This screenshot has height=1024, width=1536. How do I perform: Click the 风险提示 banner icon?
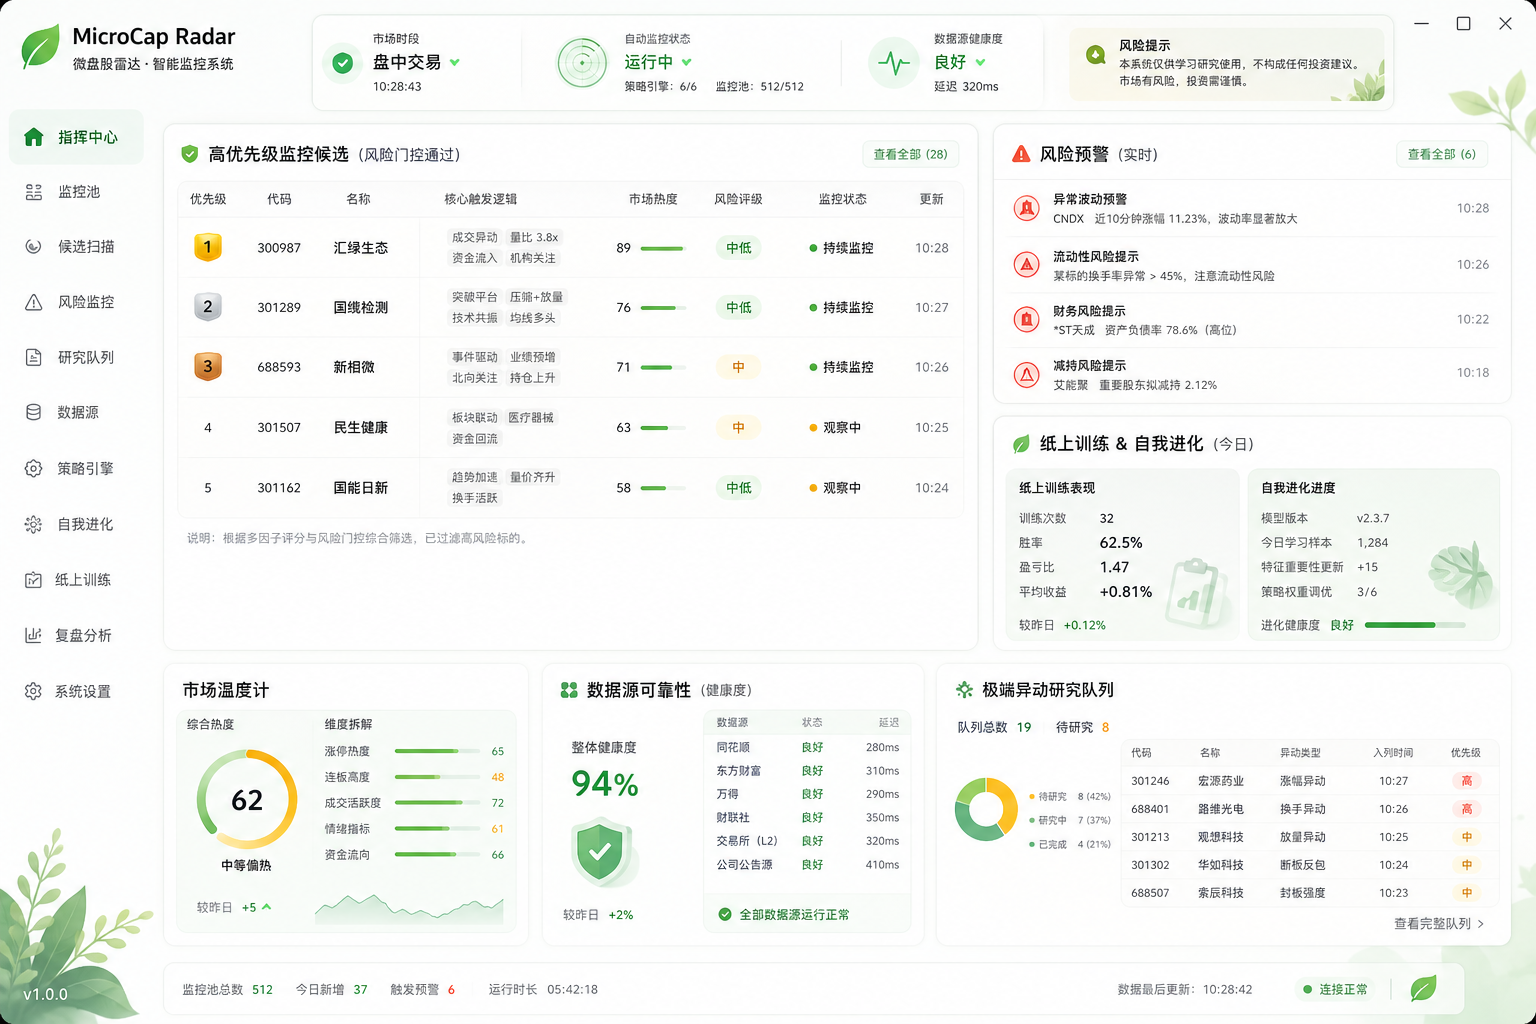tap(1096, 54)
